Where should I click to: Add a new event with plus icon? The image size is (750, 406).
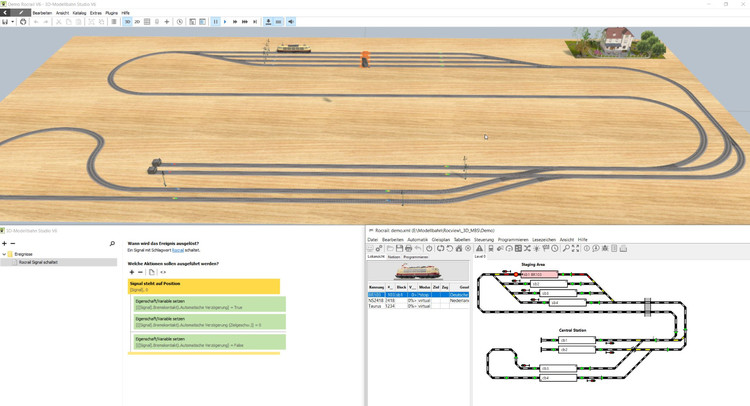pyautogui.click(x=4, y=243)
